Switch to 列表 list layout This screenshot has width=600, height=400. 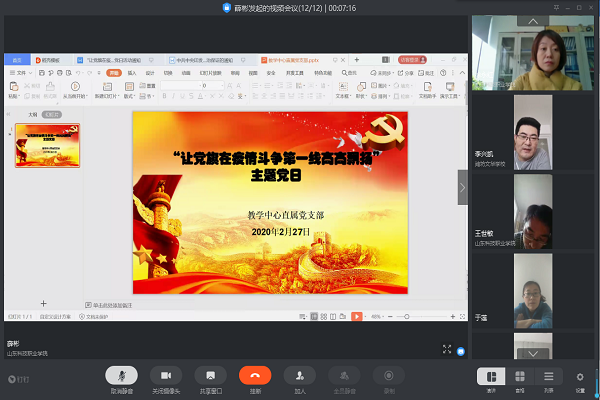549,377
